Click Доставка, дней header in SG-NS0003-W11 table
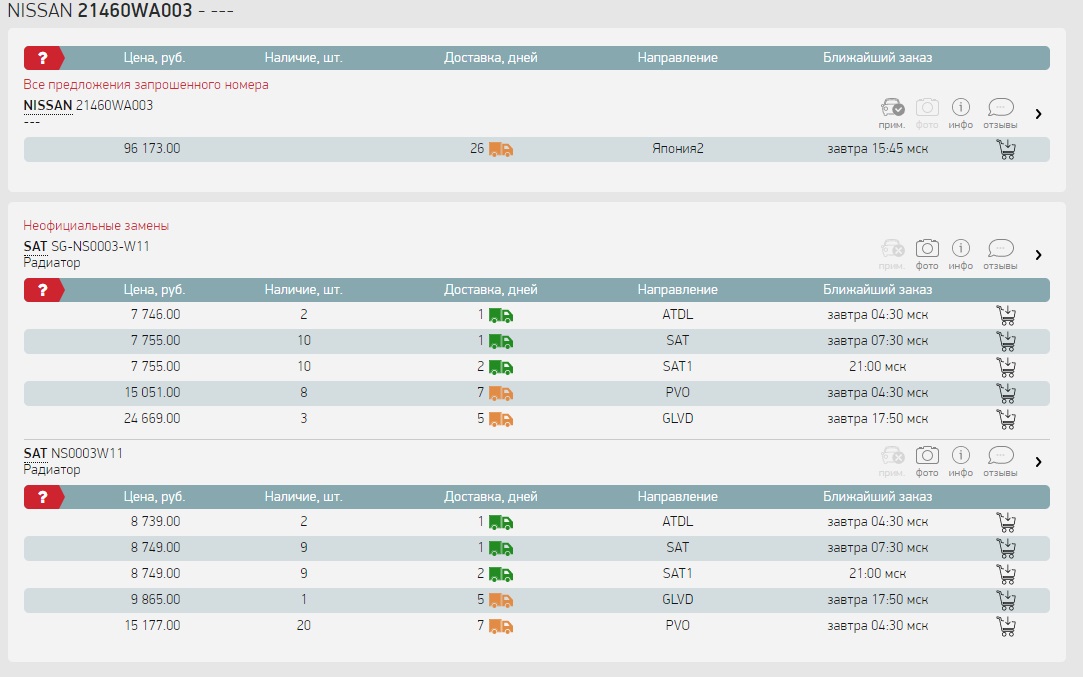This screenshot has width=1083, height=677. pyautogui.click(x=490, y=289)
